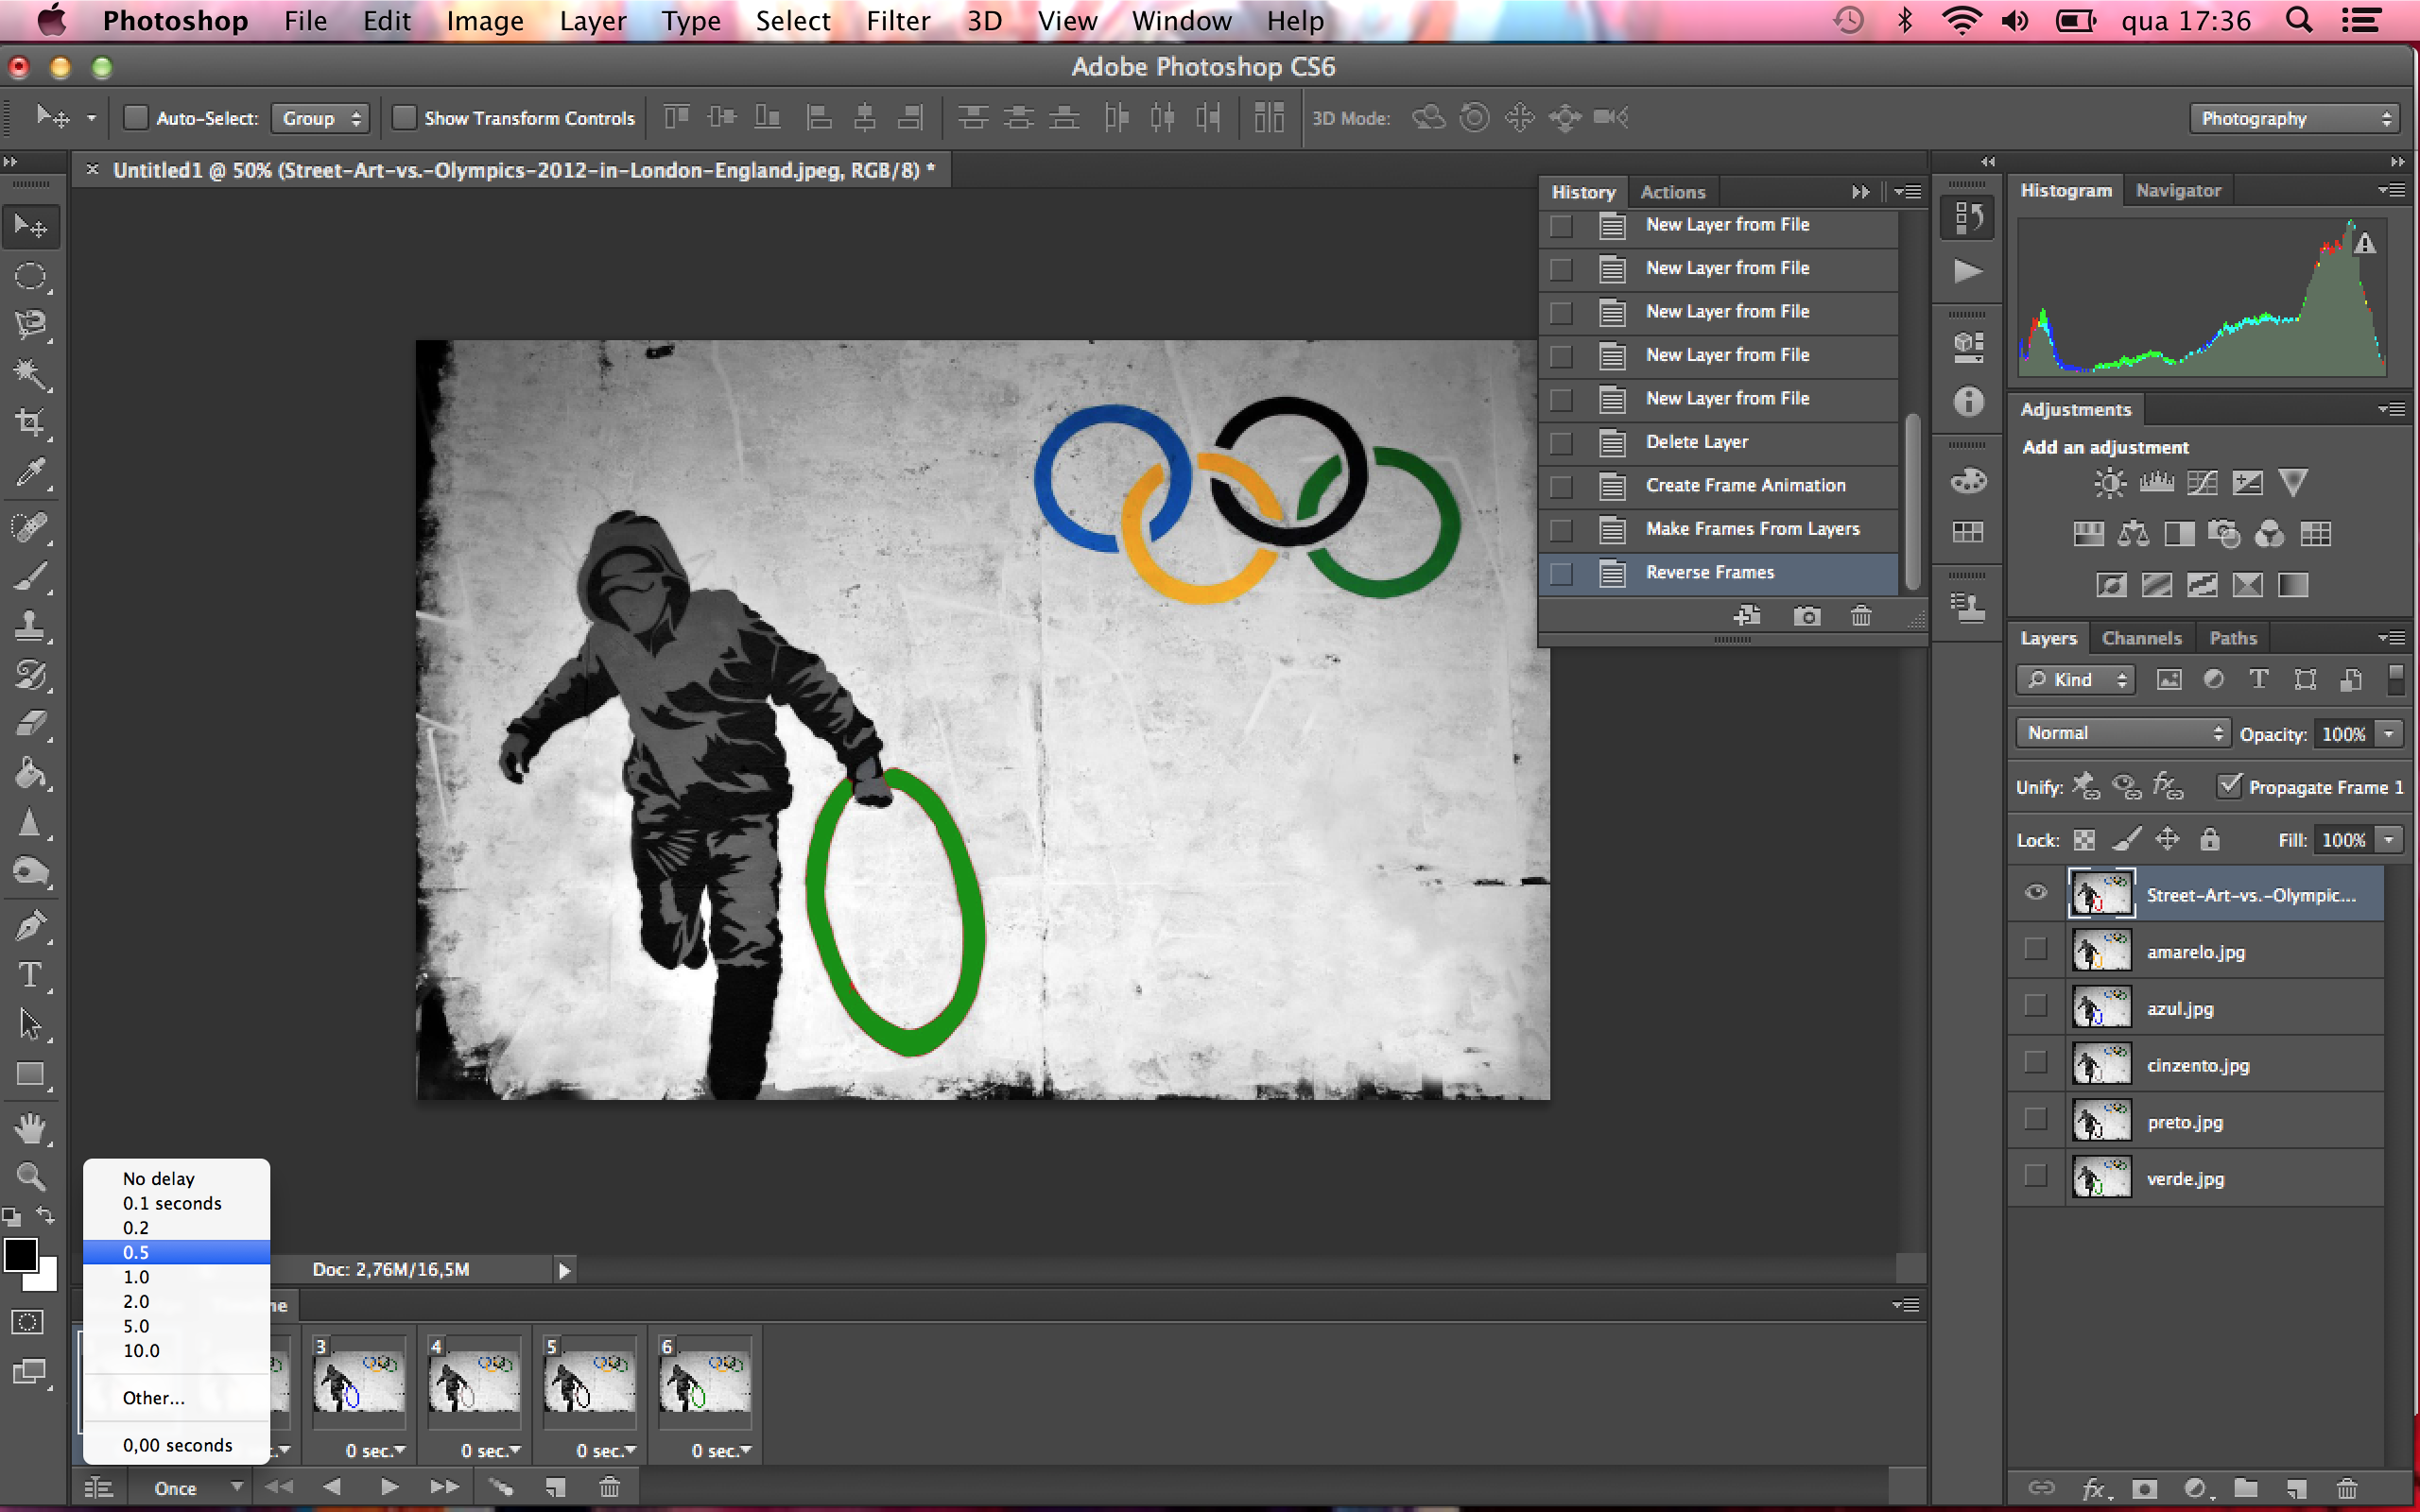Duplicate selected frame in timeline
Screen dimensions: 2420x1512
555,1488
